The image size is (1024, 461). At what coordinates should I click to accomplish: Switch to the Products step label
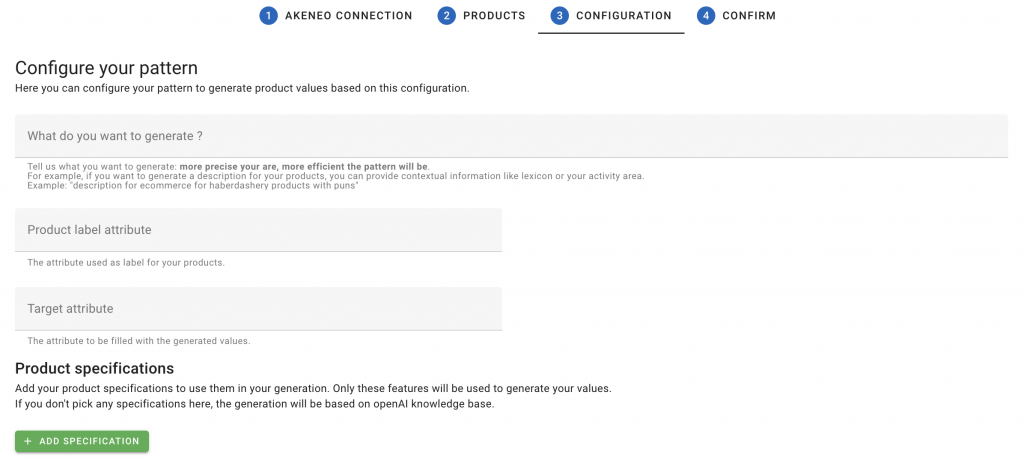tap(494, 16)
